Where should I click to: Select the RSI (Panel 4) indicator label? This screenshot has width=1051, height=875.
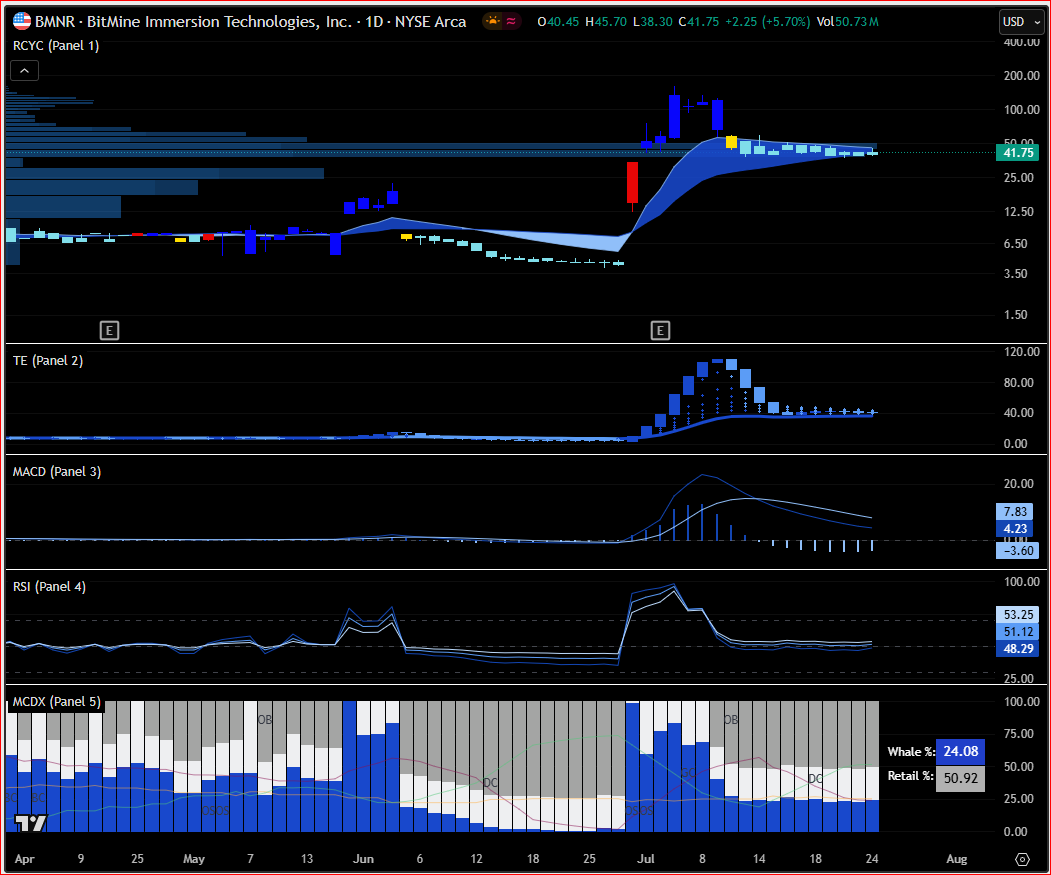[x=50, y=587]
